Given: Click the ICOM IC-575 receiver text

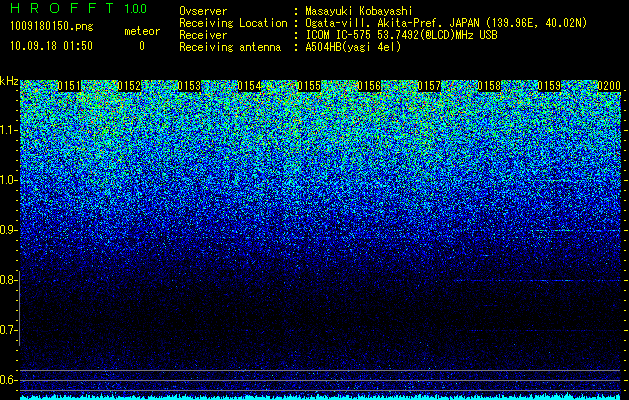Looking at the screenshot, I should pyautogui.click(x=402, y=35).
